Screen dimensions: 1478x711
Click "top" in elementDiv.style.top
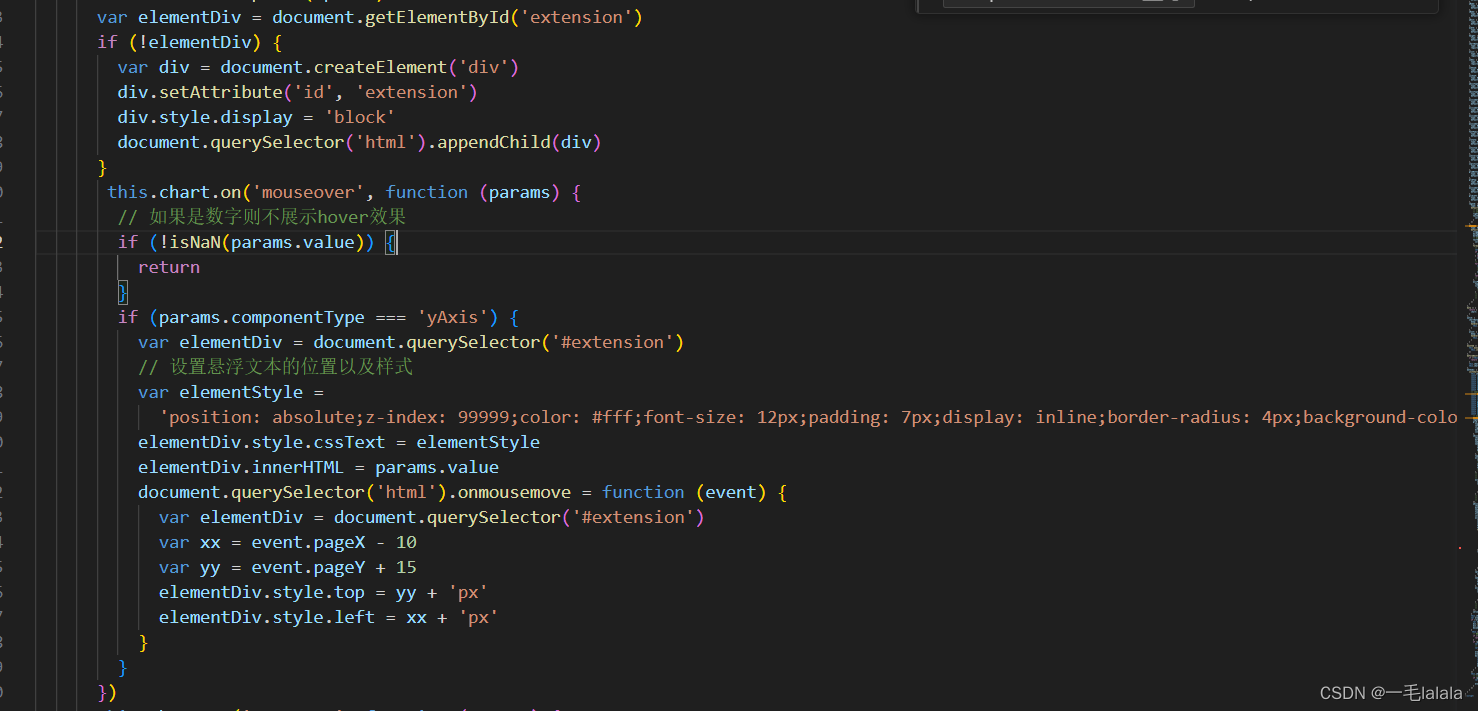pyautogui.click(x=349, y=592)
